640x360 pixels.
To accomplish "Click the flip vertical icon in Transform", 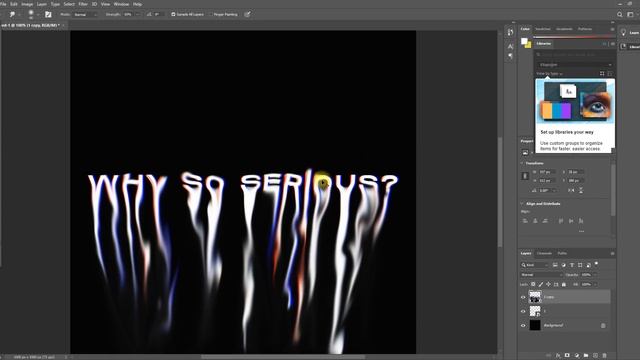I will pos(581,191).
